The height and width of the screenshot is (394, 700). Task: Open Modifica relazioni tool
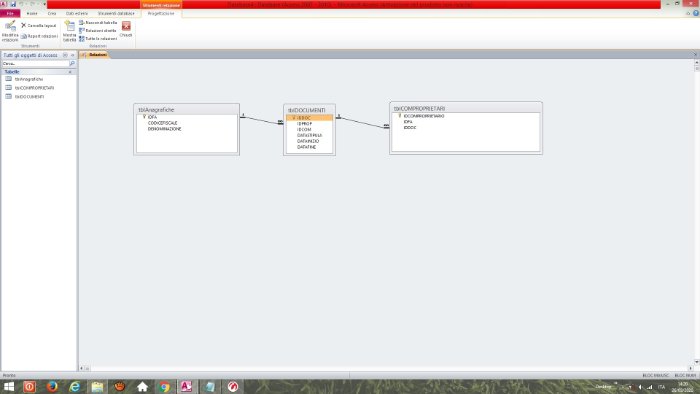10,31
